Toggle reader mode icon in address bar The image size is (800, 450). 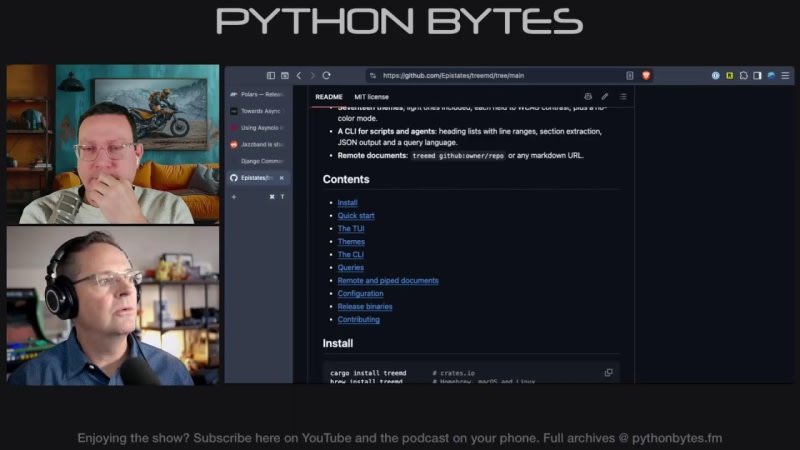tap(630, 76)
